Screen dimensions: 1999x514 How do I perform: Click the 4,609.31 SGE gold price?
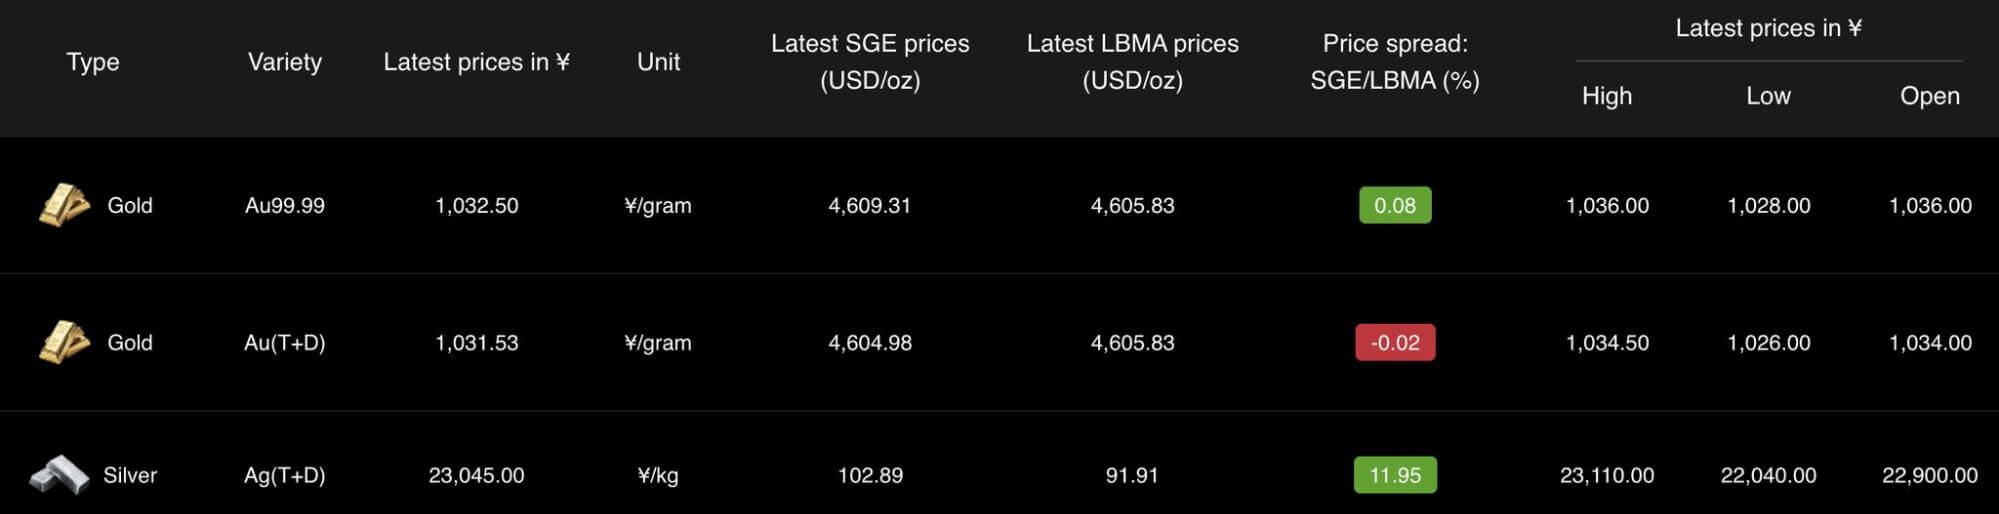[870, 205]
